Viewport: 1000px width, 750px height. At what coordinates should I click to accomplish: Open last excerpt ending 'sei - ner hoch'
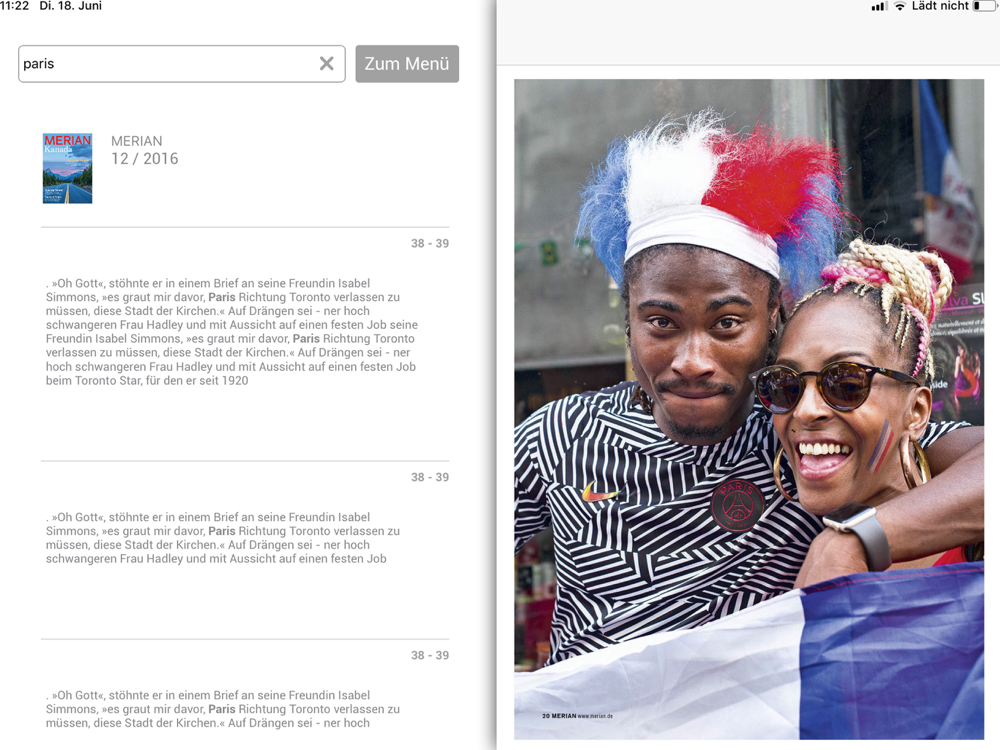(223, 709)
